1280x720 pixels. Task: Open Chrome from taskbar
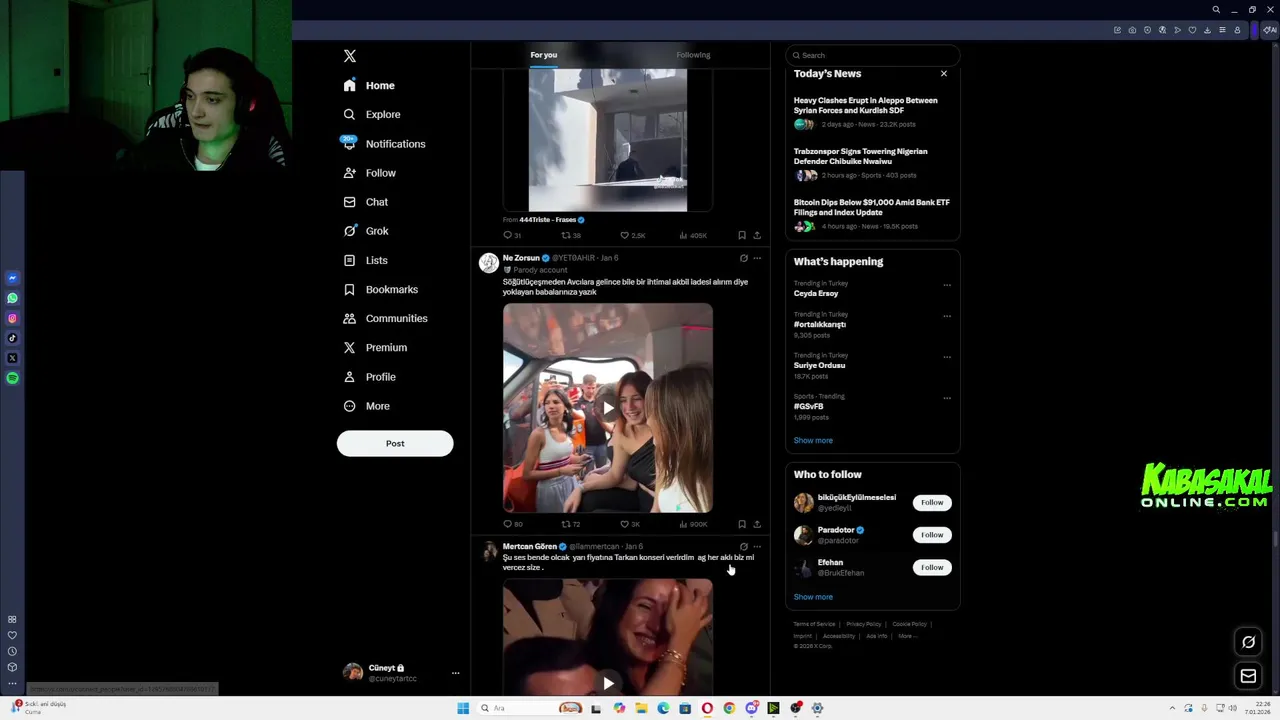pyautogui.click(x=729, y=708)
